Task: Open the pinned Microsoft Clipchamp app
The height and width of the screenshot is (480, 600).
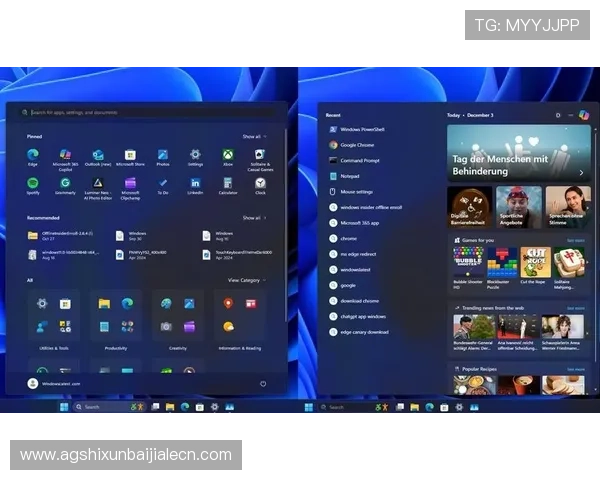Action: [x=130, y=183]
